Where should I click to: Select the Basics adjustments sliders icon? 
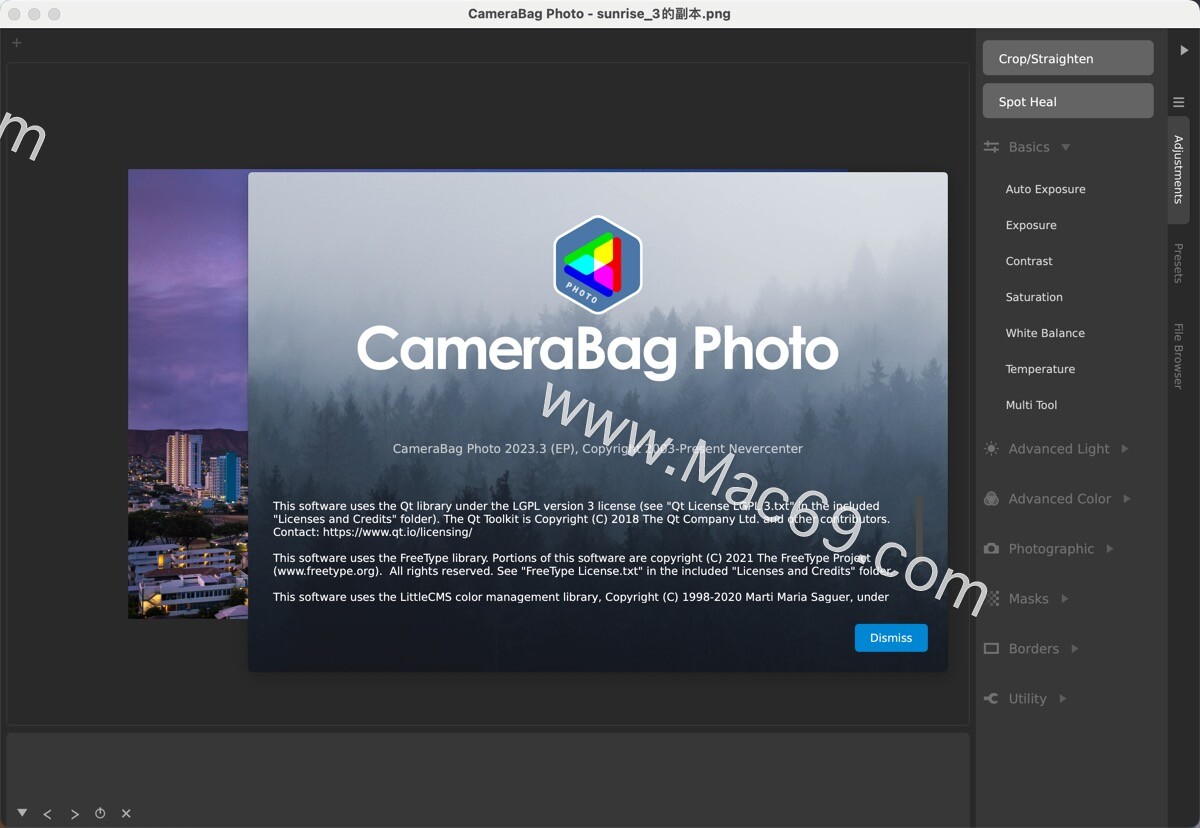click(991, 146)
